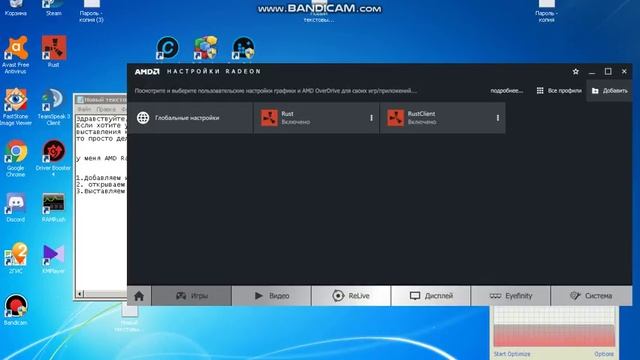This screenshot has height=360, width=640.
Task: Switch to the Игры tab
Action: coord(191,296)
